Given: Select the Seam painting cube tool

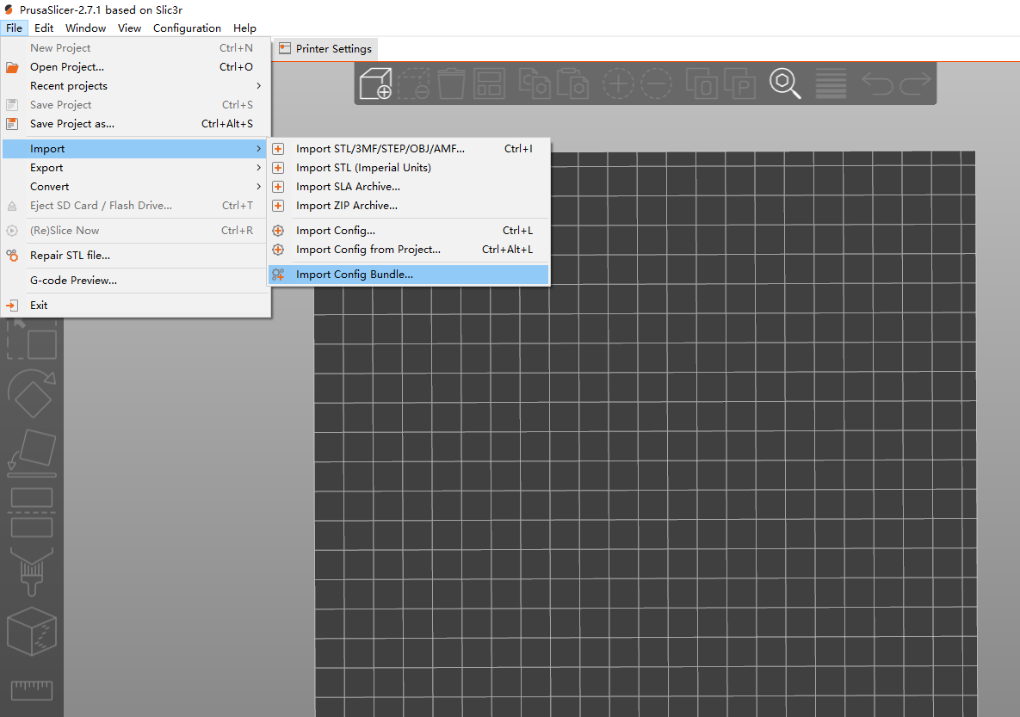Looking at the screenshot, I should [x=31, y=630].
